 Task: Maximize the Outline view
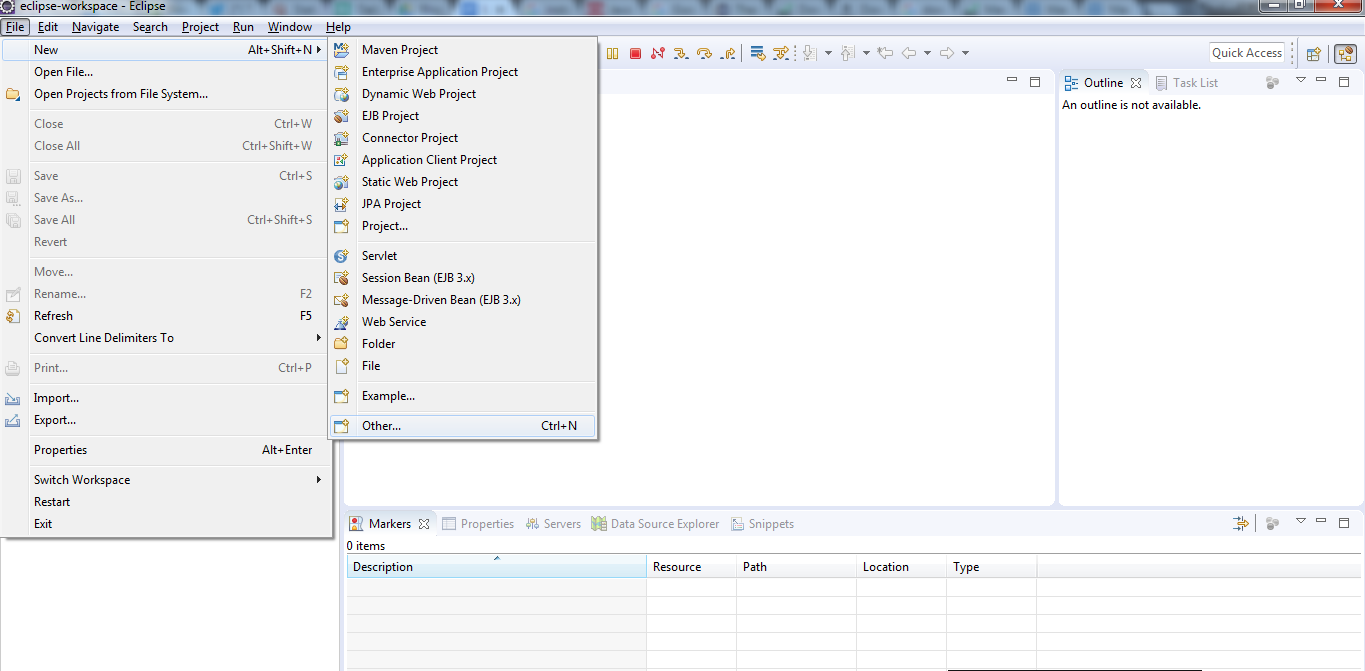(1344, 82)
